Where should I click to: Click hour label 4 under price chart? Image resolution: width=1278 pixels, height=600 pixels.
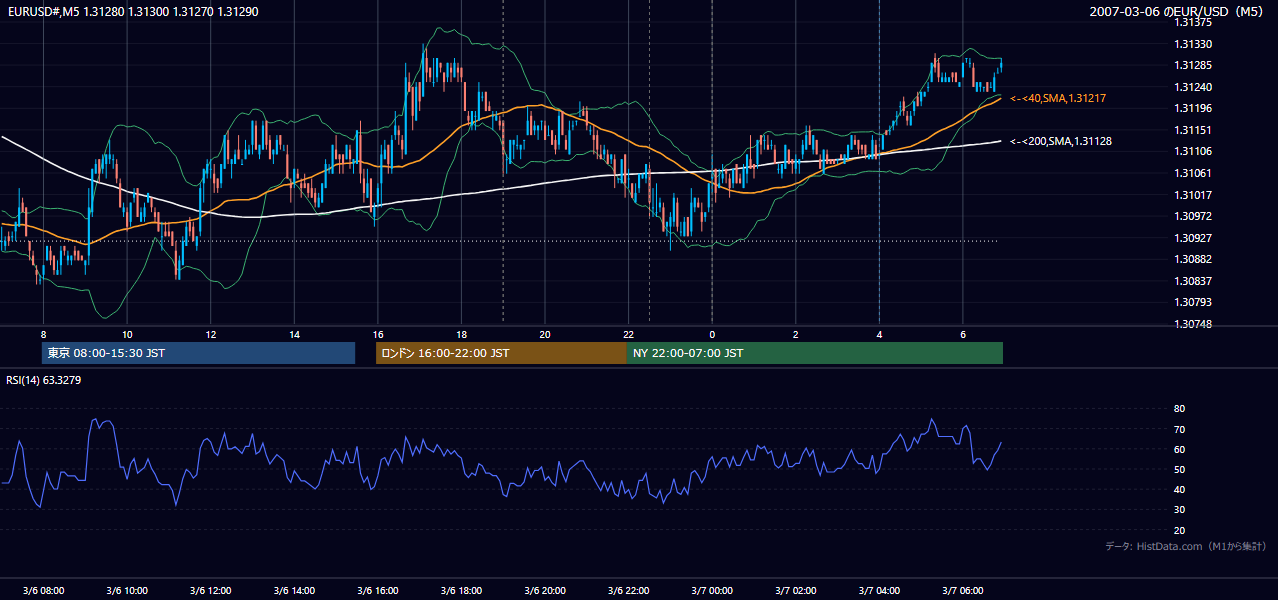(879, 334)
